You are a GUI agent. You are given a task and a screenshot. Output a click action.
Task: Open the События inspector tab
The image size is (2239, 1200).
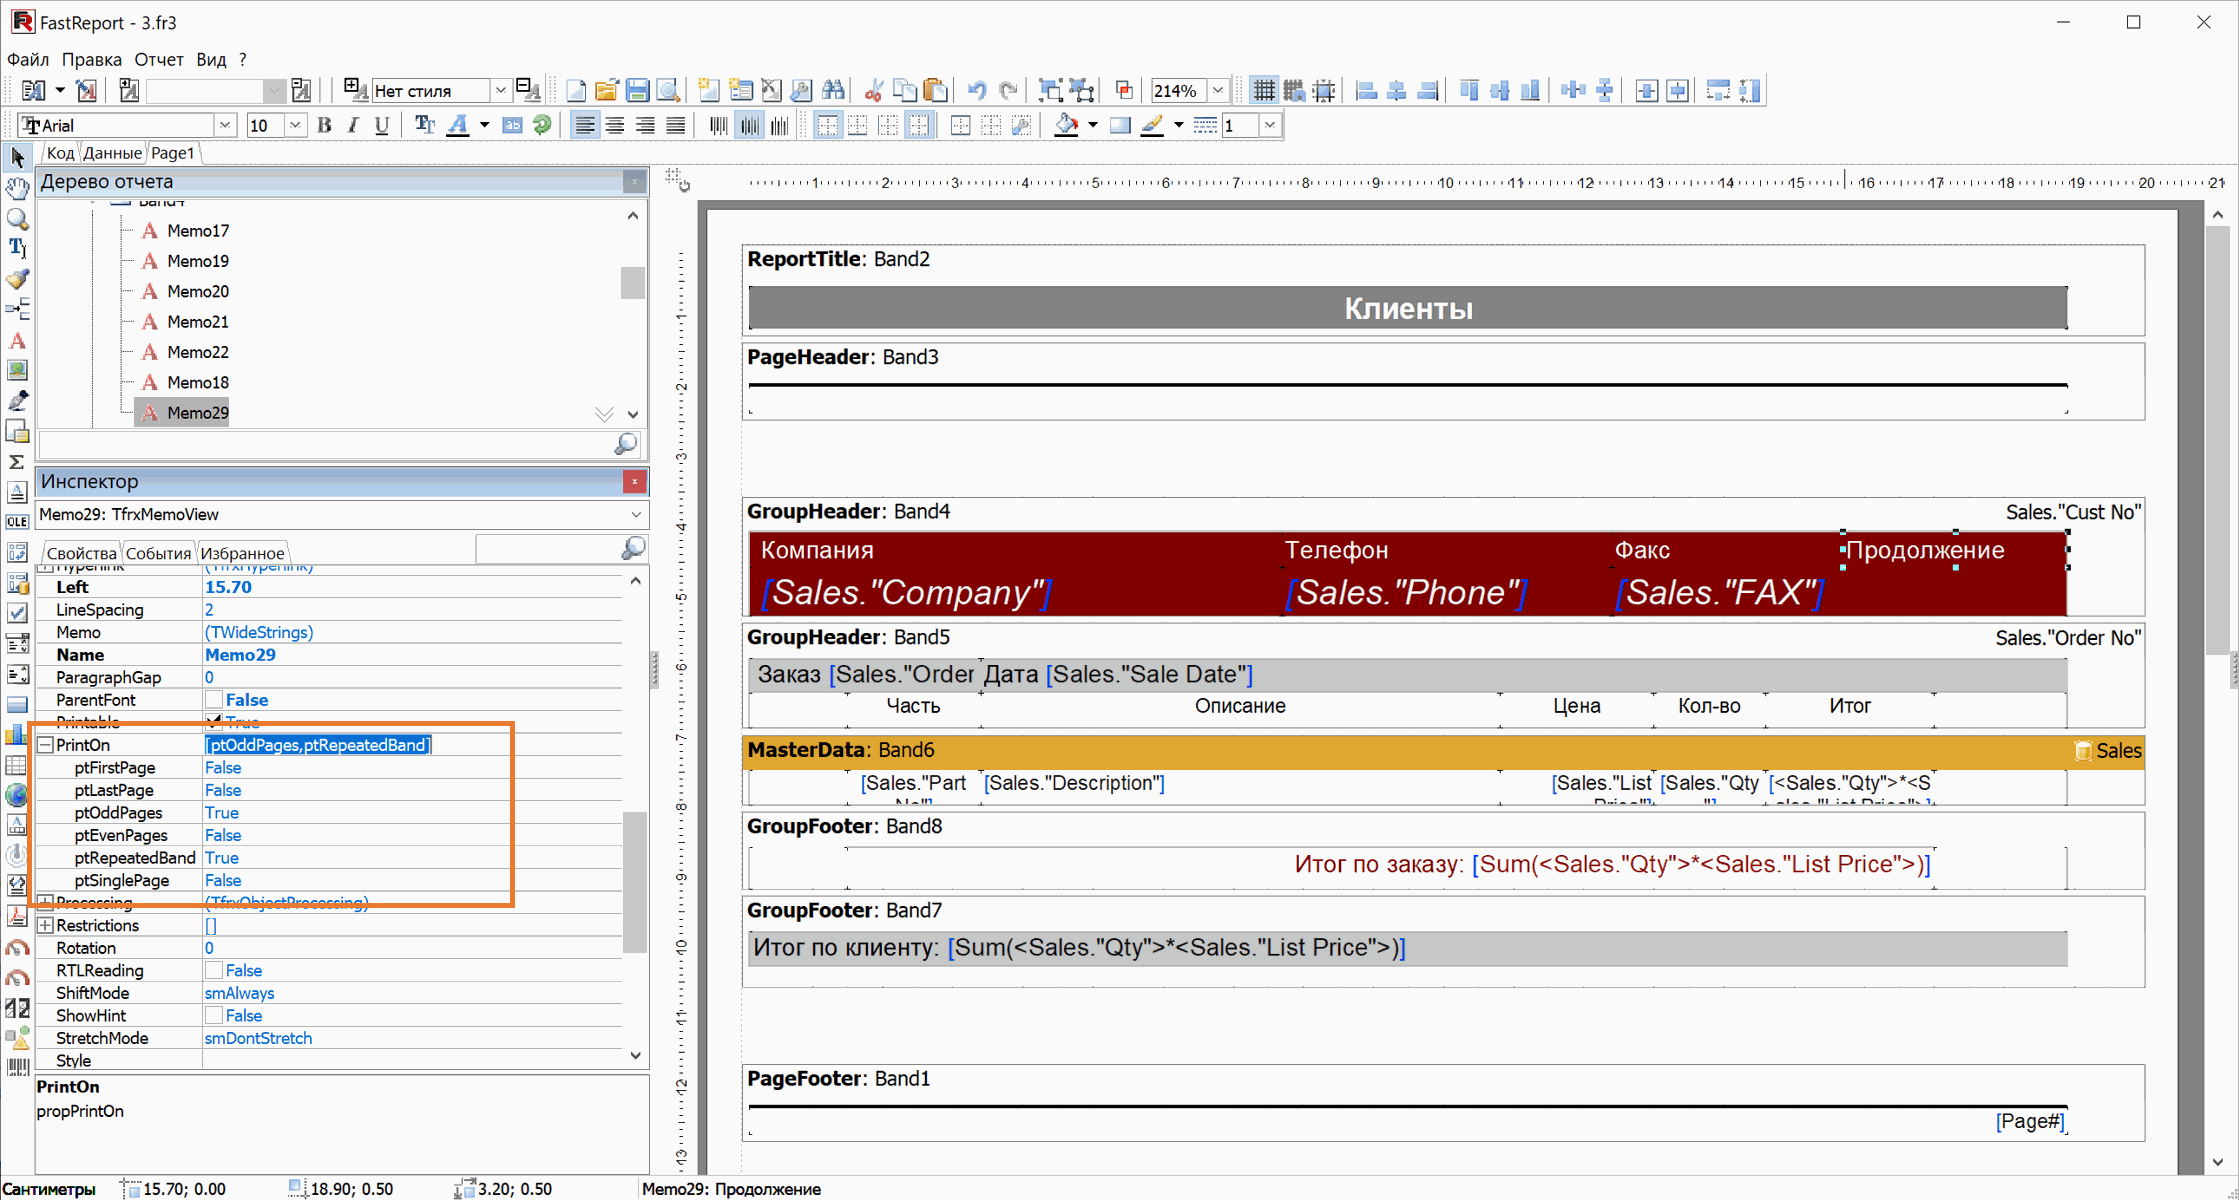coord(158,553)
